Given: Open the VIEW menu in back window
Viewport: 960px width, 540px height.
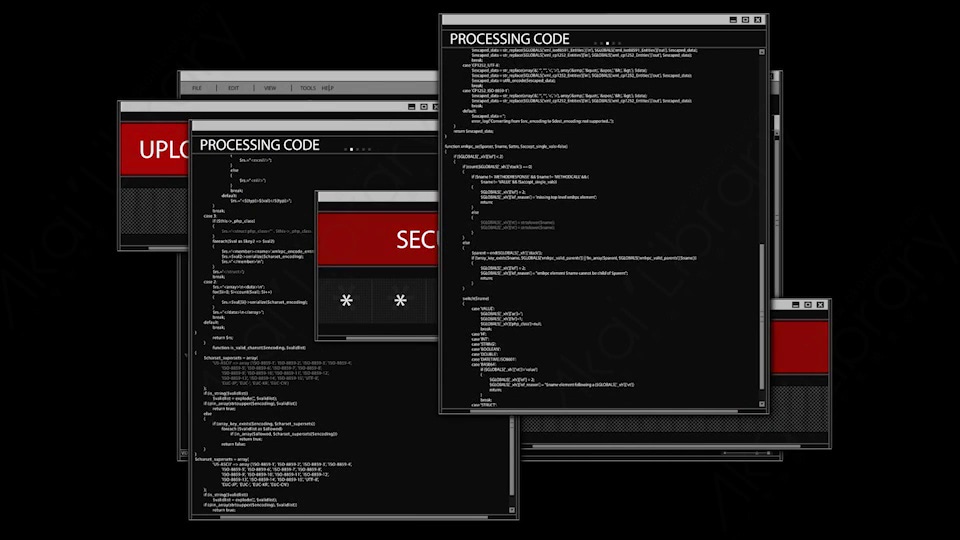Looking at the screenshot, I should coord(270,88).
